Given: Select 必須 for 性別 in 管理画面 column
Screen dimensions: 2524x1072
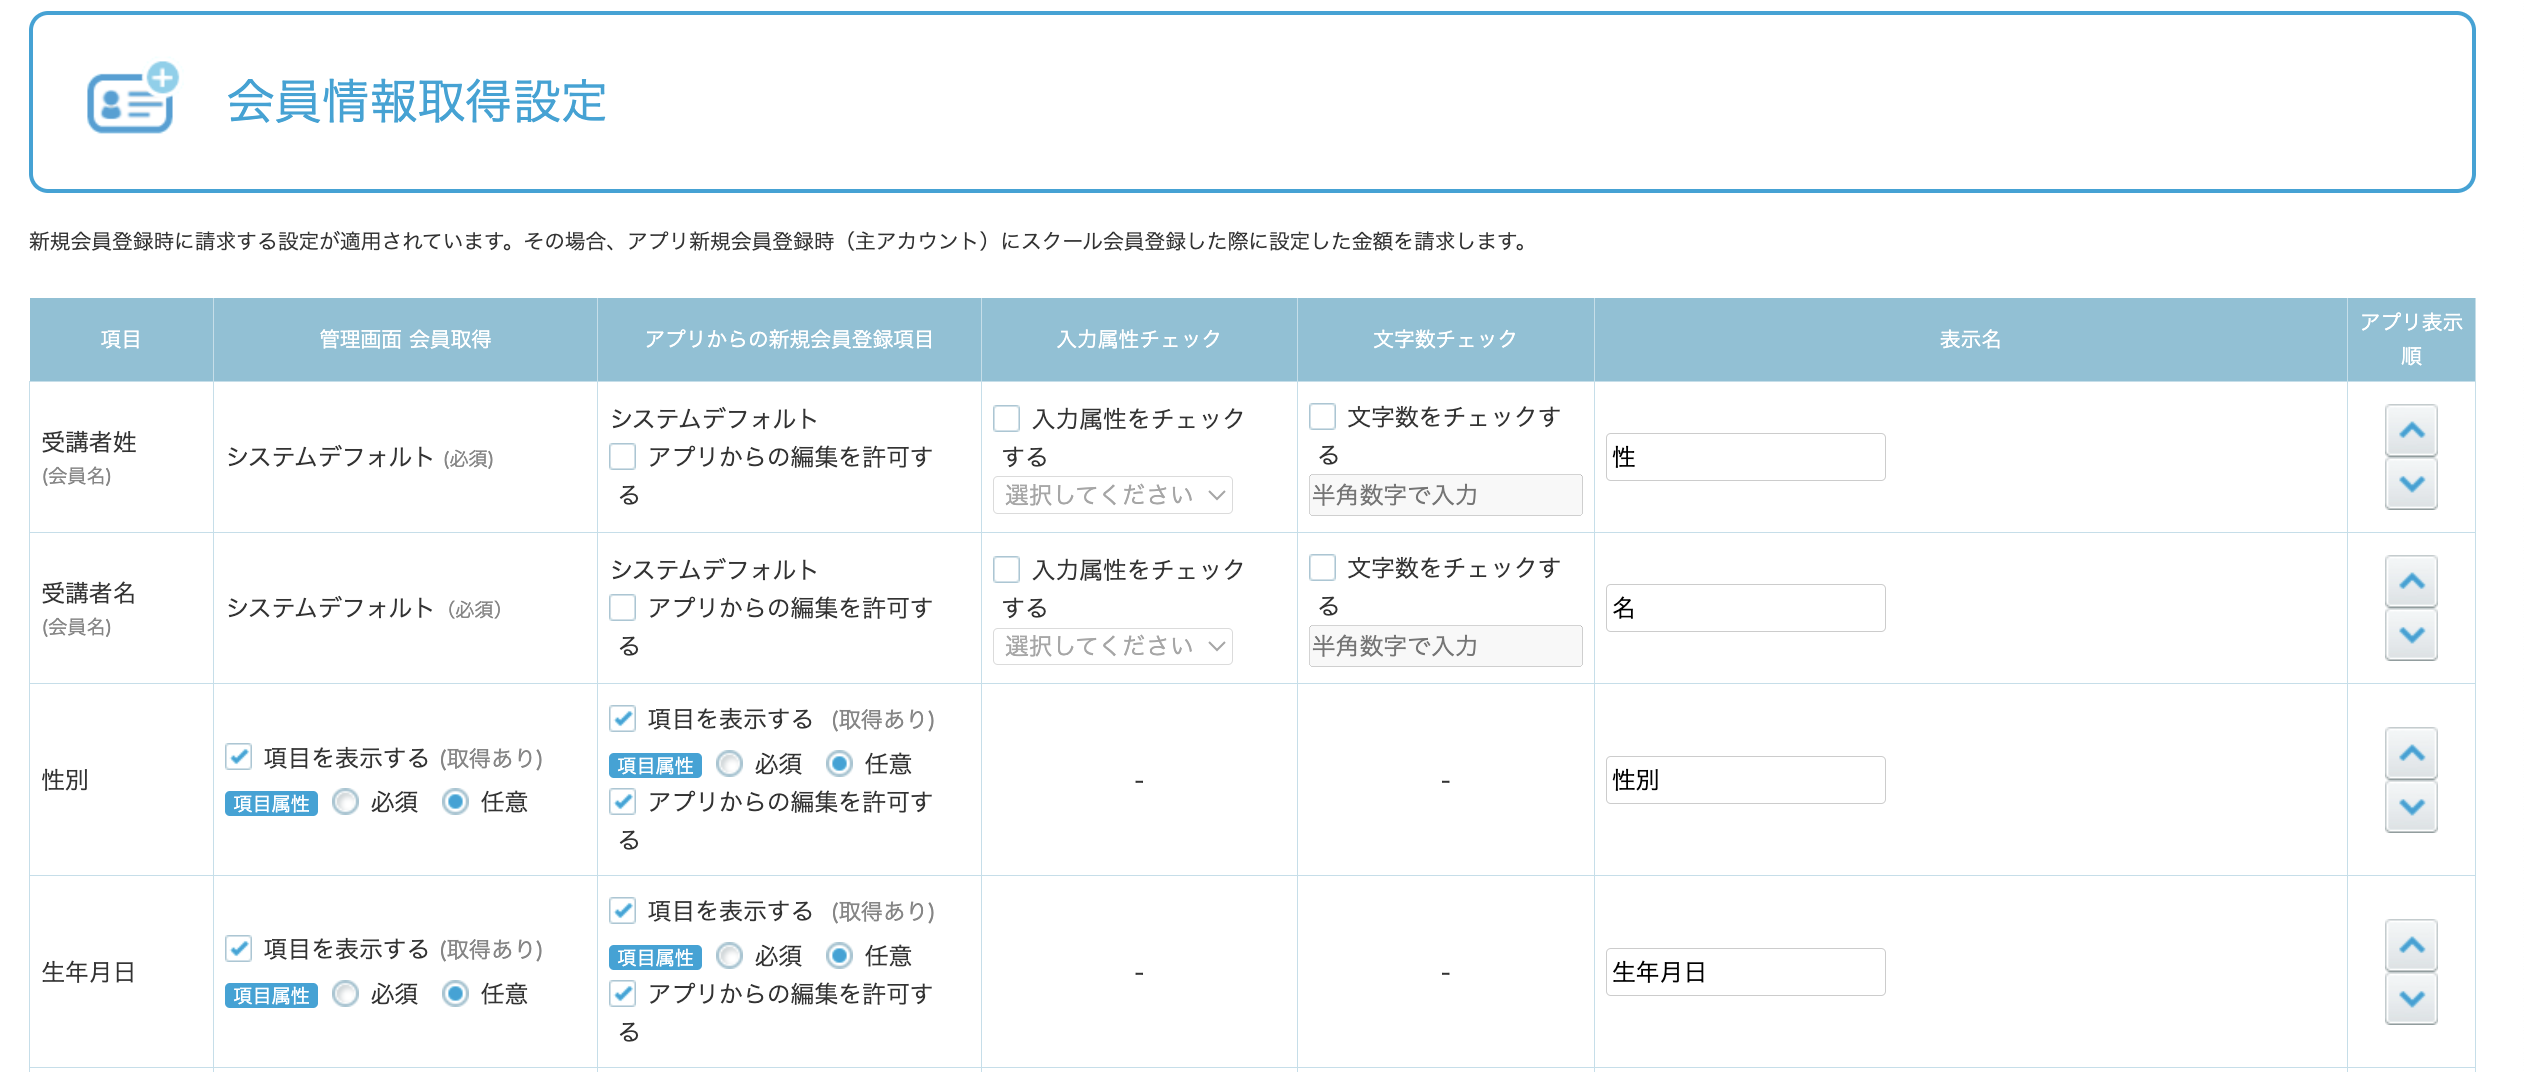Looking at the screenshot, I should [x=346, y=802].
